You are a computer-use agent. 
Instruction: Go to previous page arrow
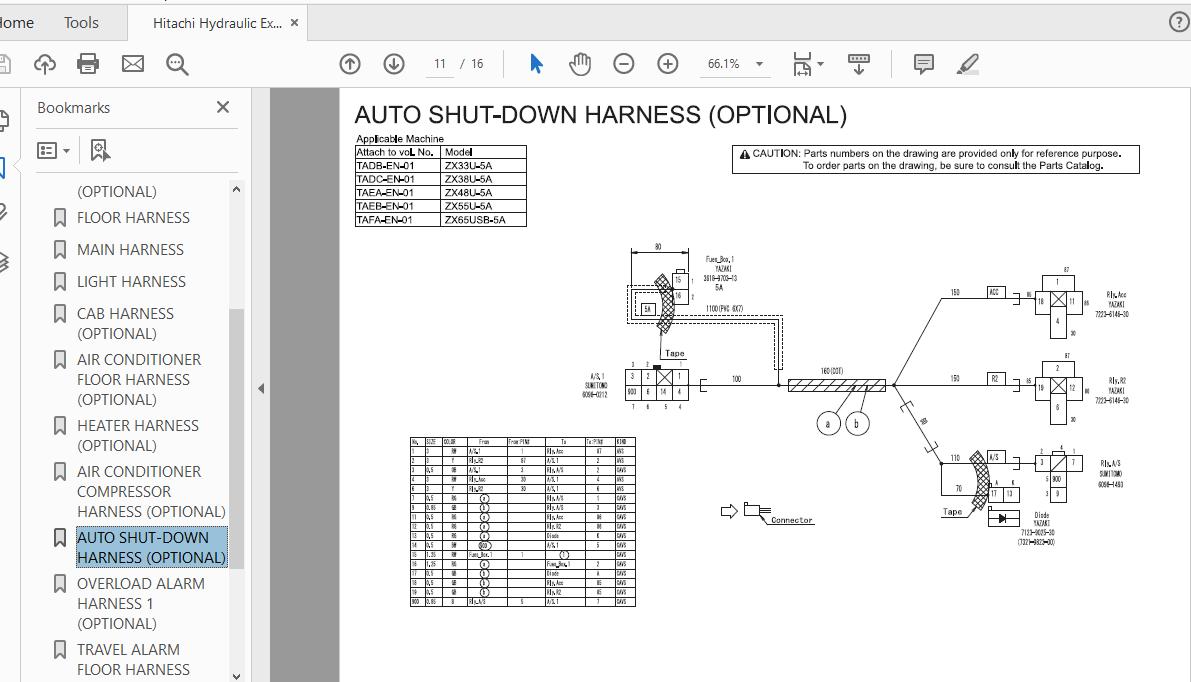(x=350, y=64)
